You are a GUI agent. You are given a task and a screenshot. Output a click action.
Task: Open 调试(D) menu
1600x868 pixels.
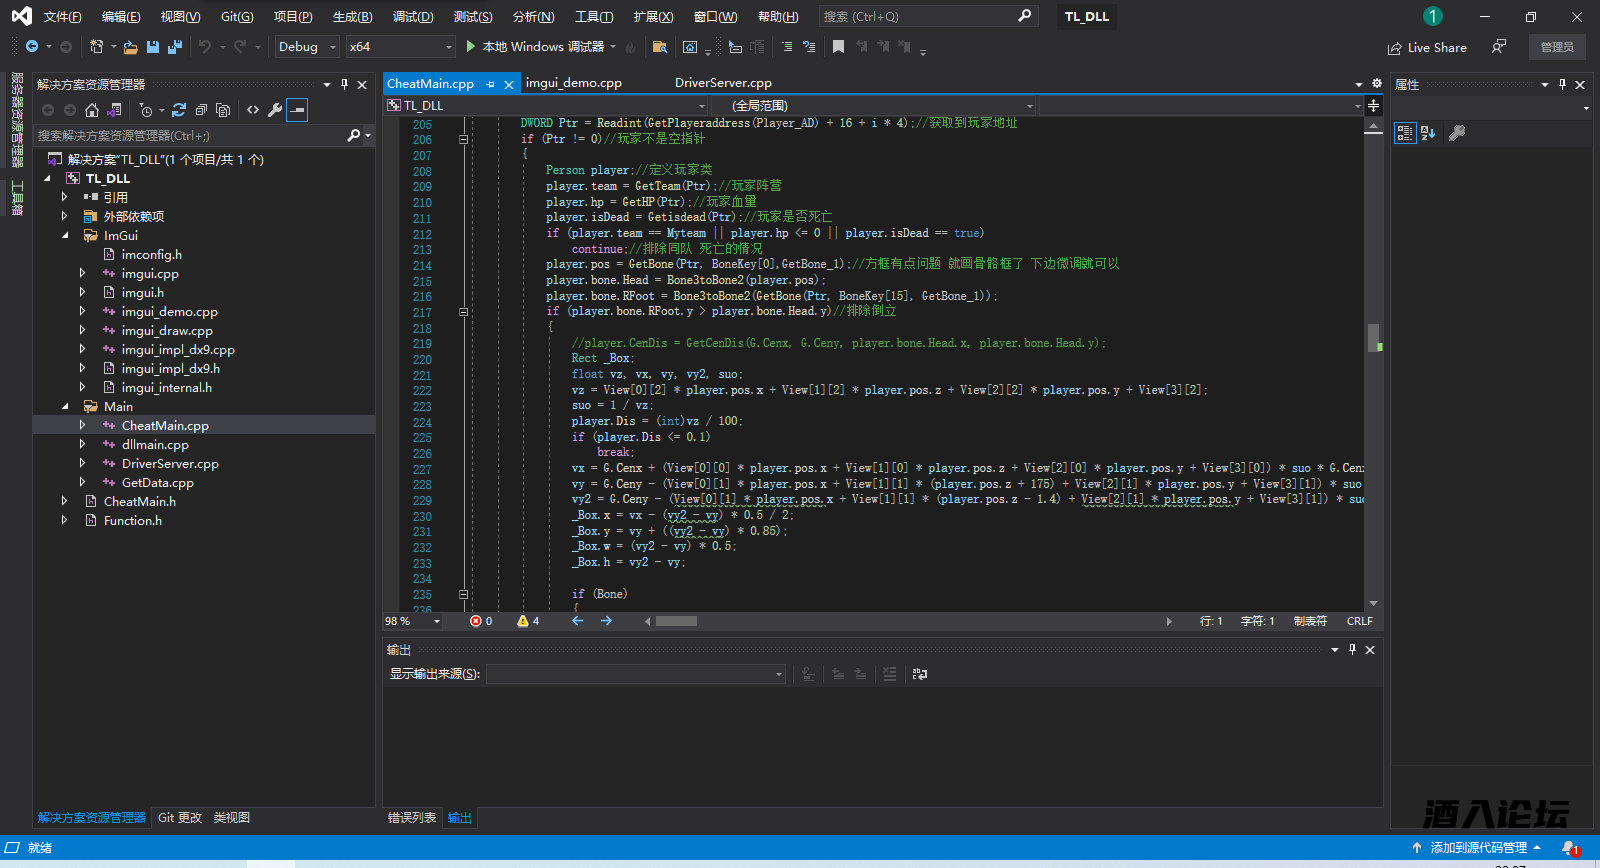point(413,17)
